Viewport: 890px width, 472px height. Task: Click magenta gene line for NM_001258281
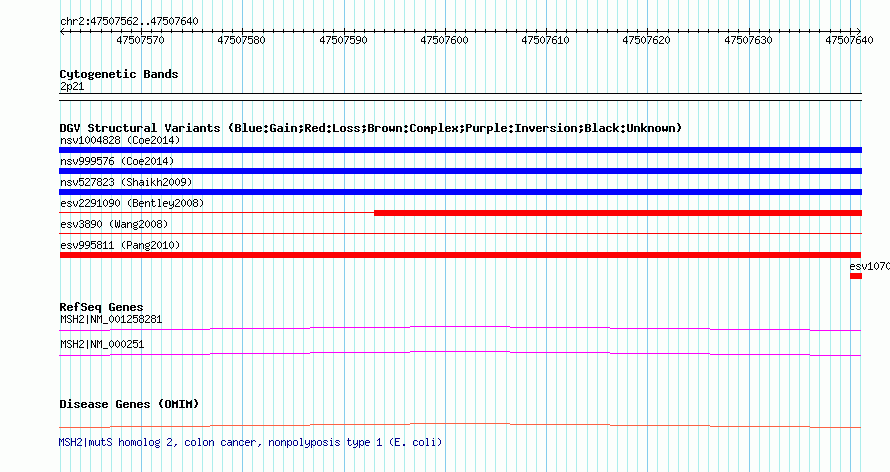click(x=460, y=328)
